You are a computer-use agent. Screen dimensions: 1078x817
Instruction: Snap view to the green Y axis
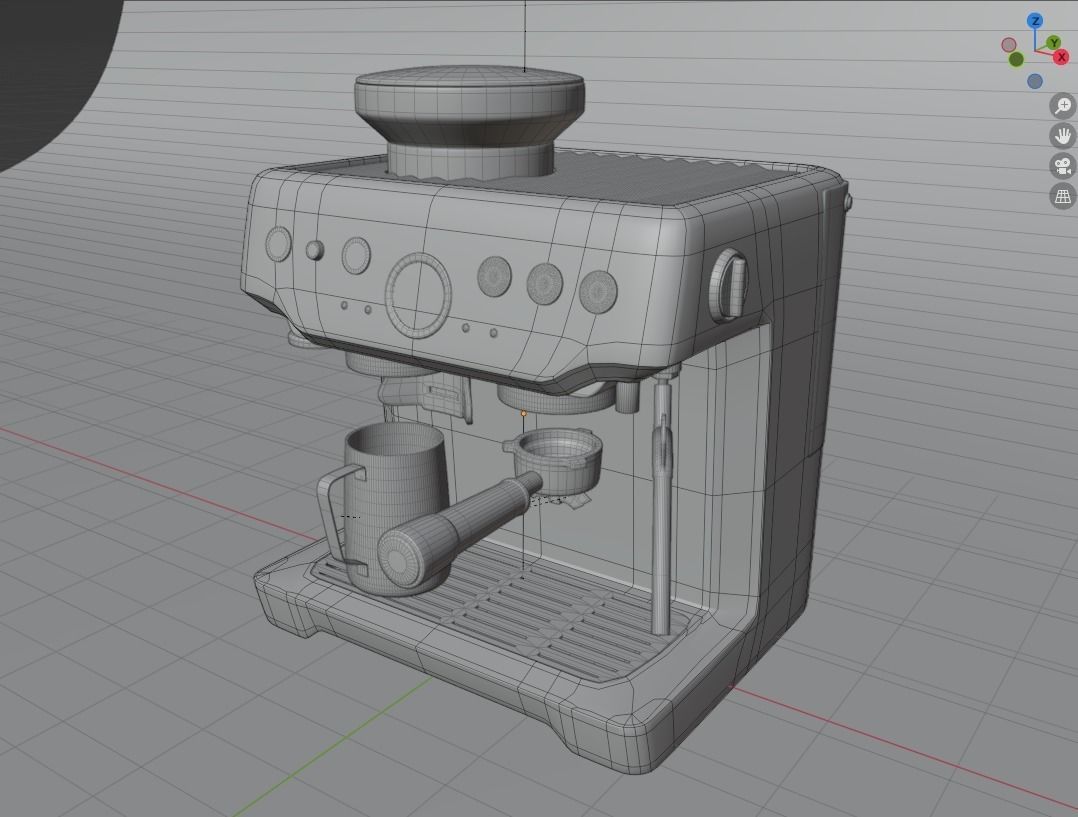[1053, 44]
